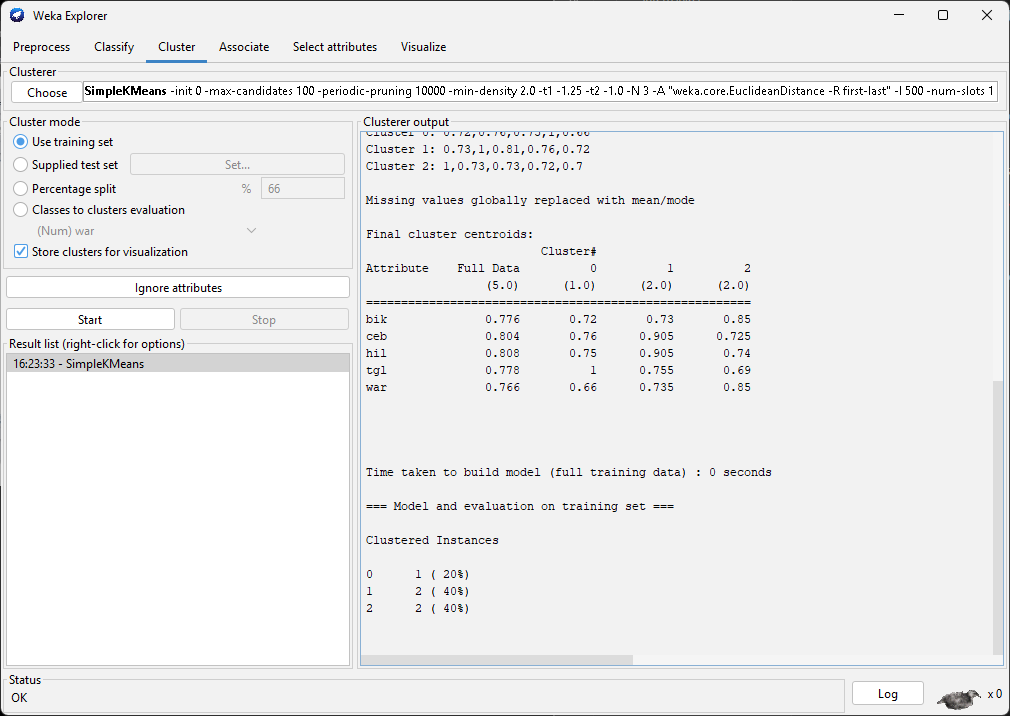
Task: Click the Ignore attributes button
Action: click(x=178, y=287)
